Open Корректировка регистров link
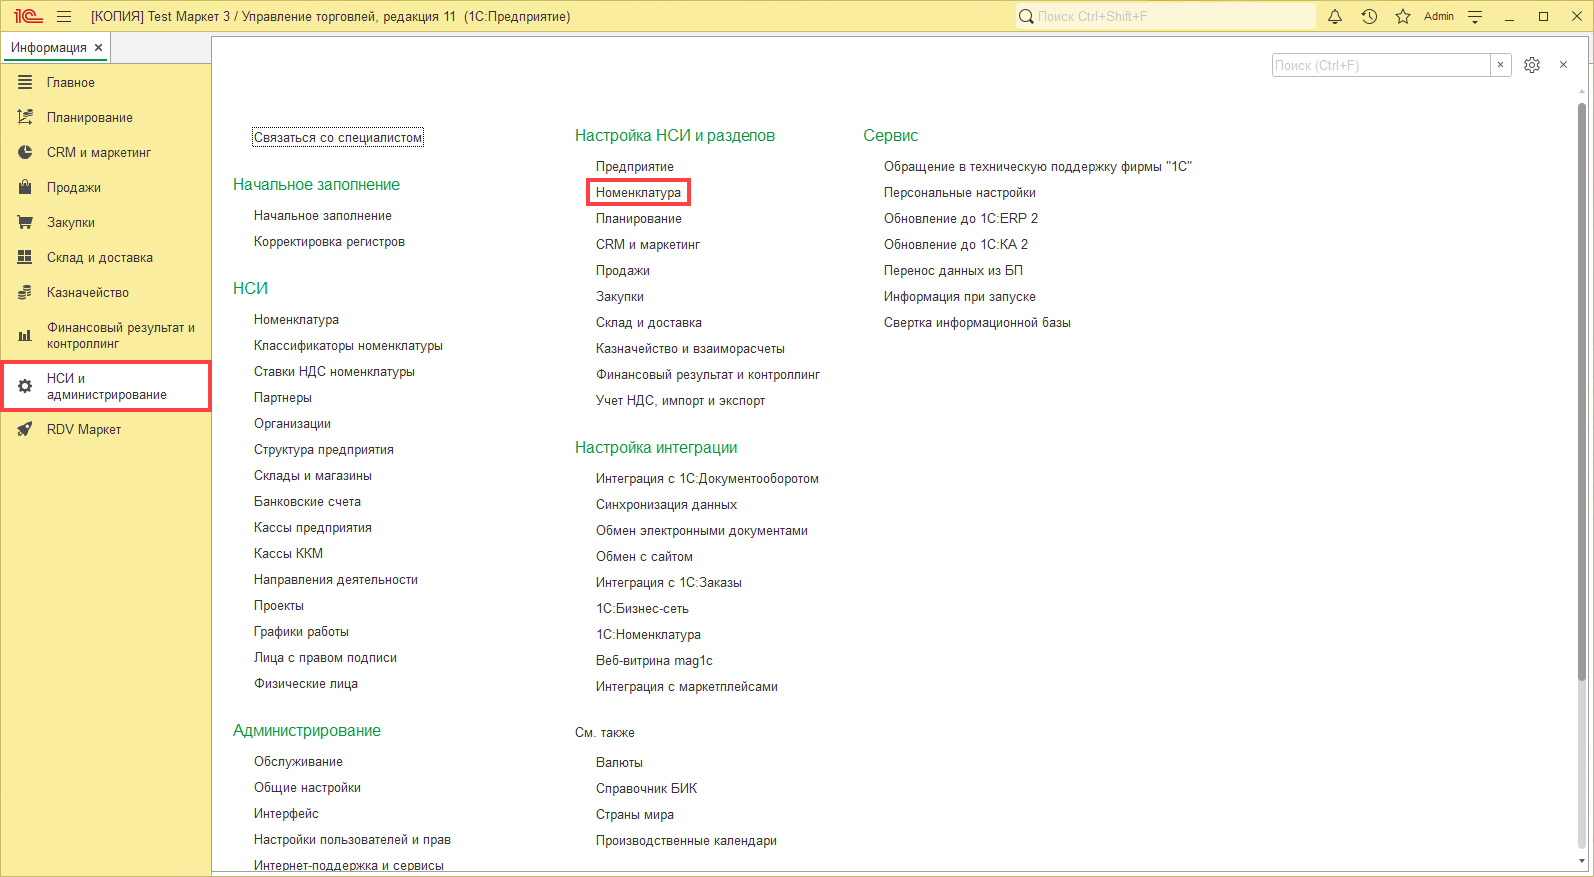Screen dimensions: 1594x877 329,242
